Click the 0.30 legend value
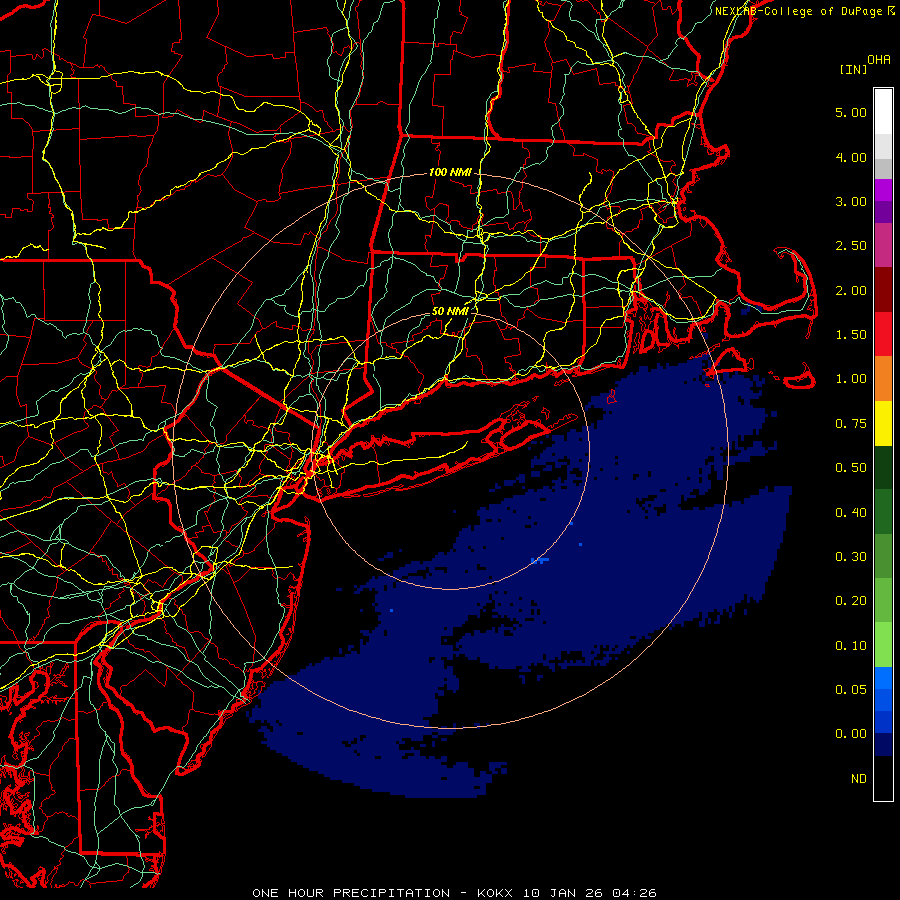This screenshot has height=900, width=900. tap(851, 557)
